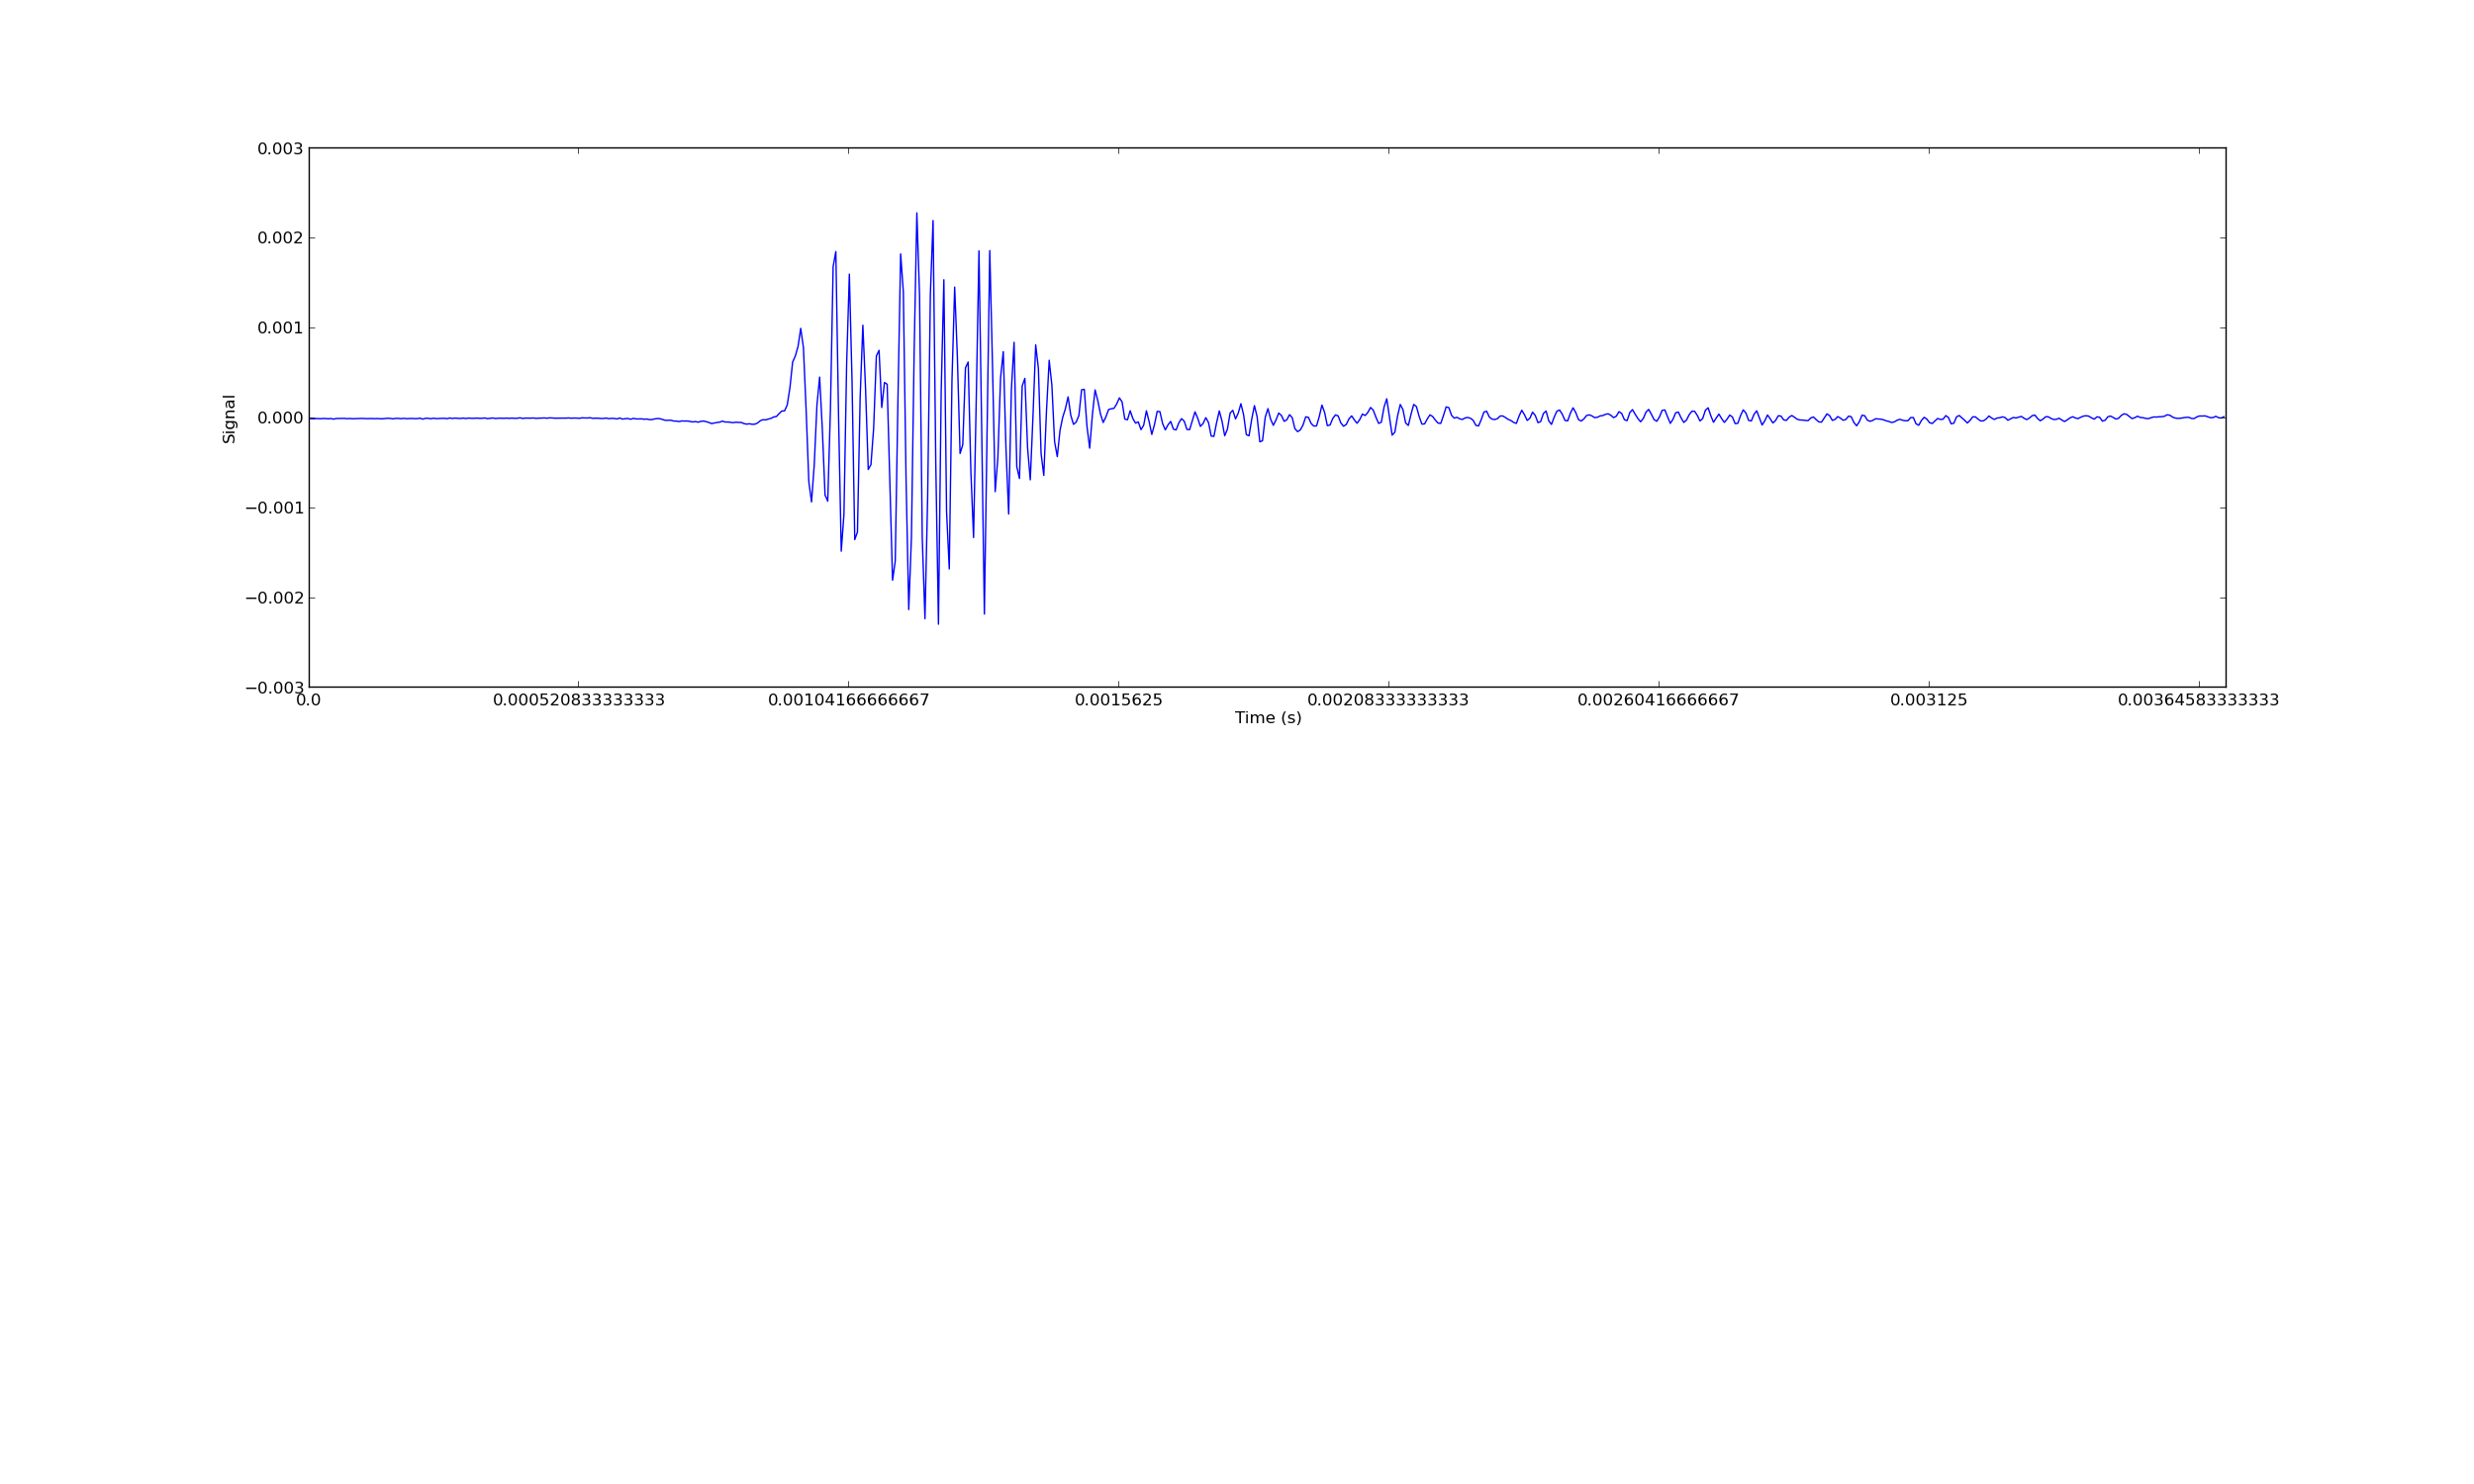
Task: Click the 0.001 y-axis tick label
Action: 280,328
